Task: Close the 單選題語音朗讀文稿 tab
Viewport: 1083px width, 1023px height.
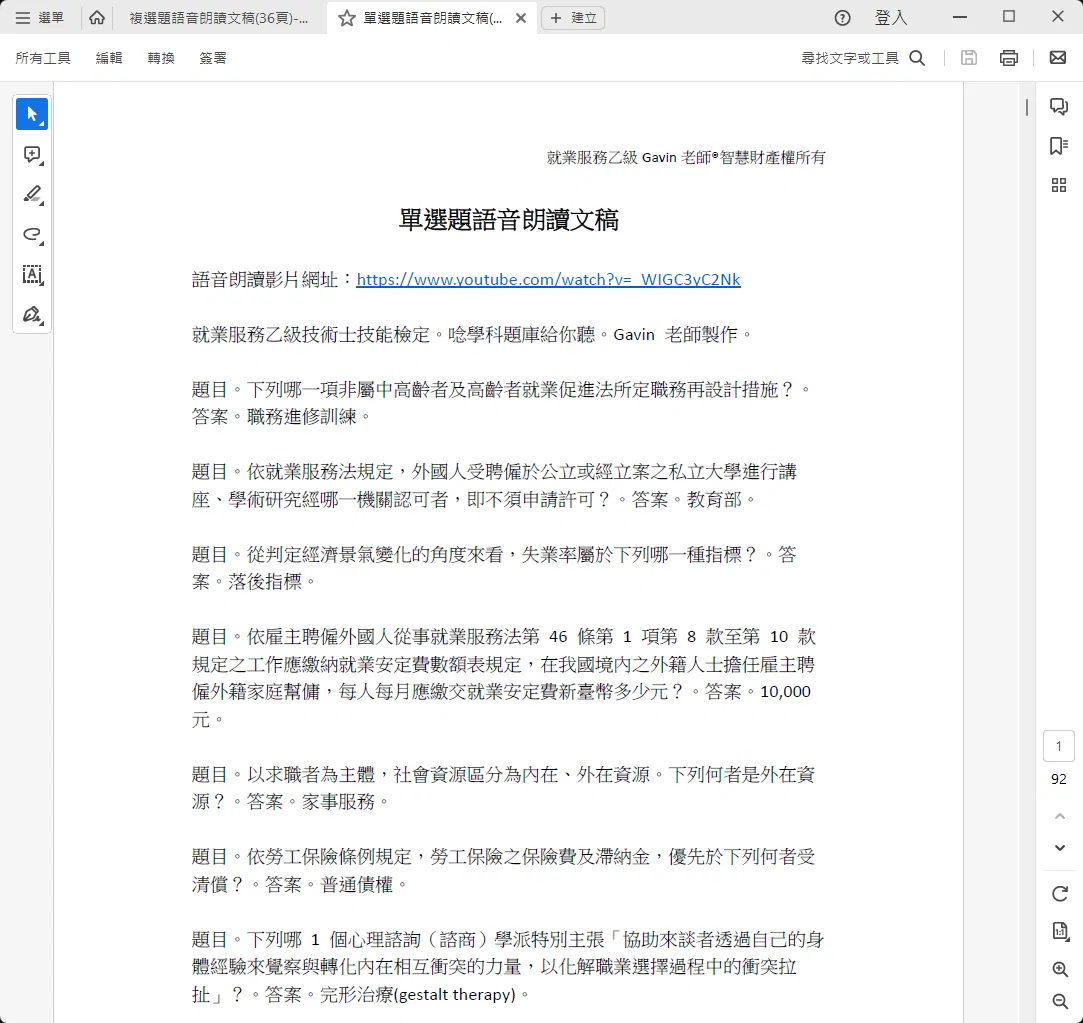Action: (521, 18)
